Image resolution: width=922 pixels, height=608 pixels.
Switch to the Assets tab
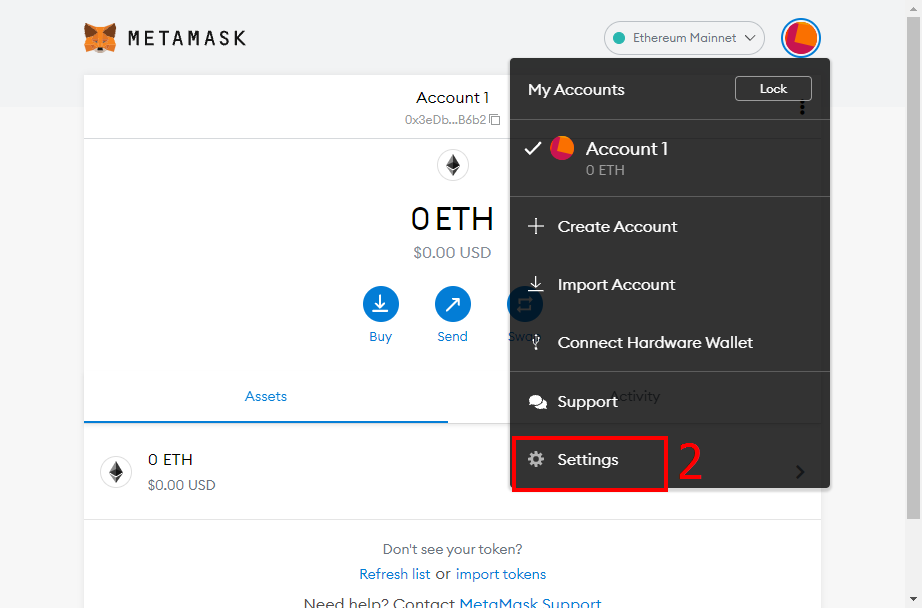pos(266,397)
